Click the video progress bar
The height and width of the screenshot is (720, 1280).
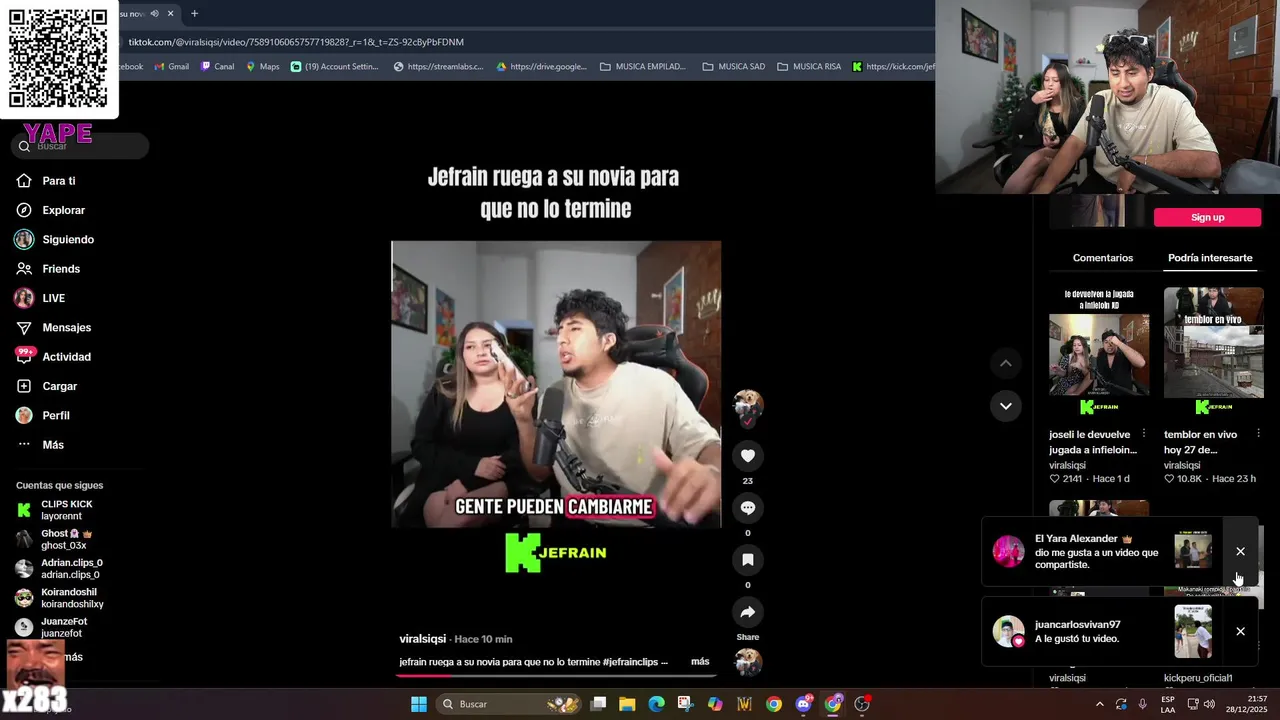tap(556, 675)
